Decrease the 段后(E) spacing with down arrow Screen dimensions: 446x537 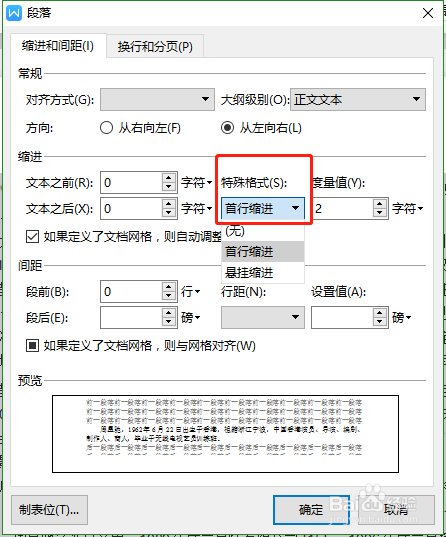pos(169,322)
